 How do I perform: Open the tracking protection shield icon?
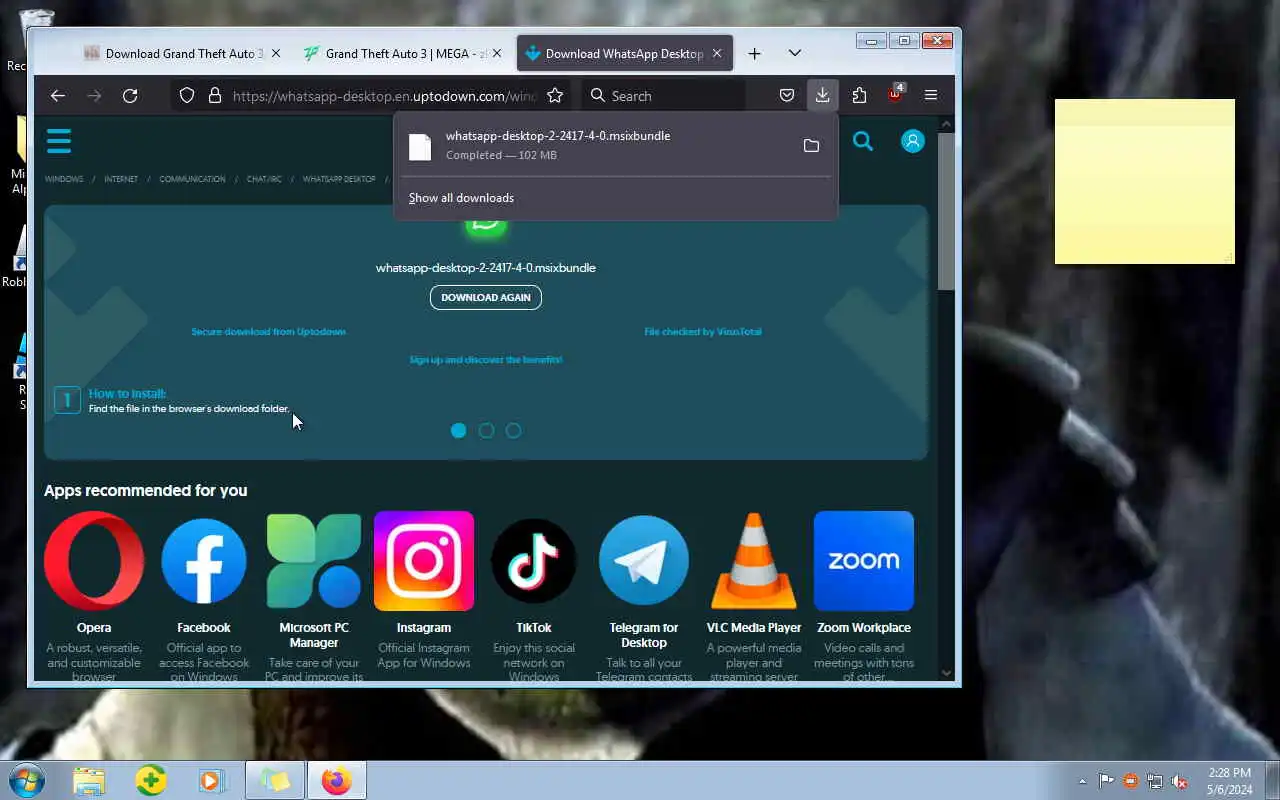(x=187, y=96)
